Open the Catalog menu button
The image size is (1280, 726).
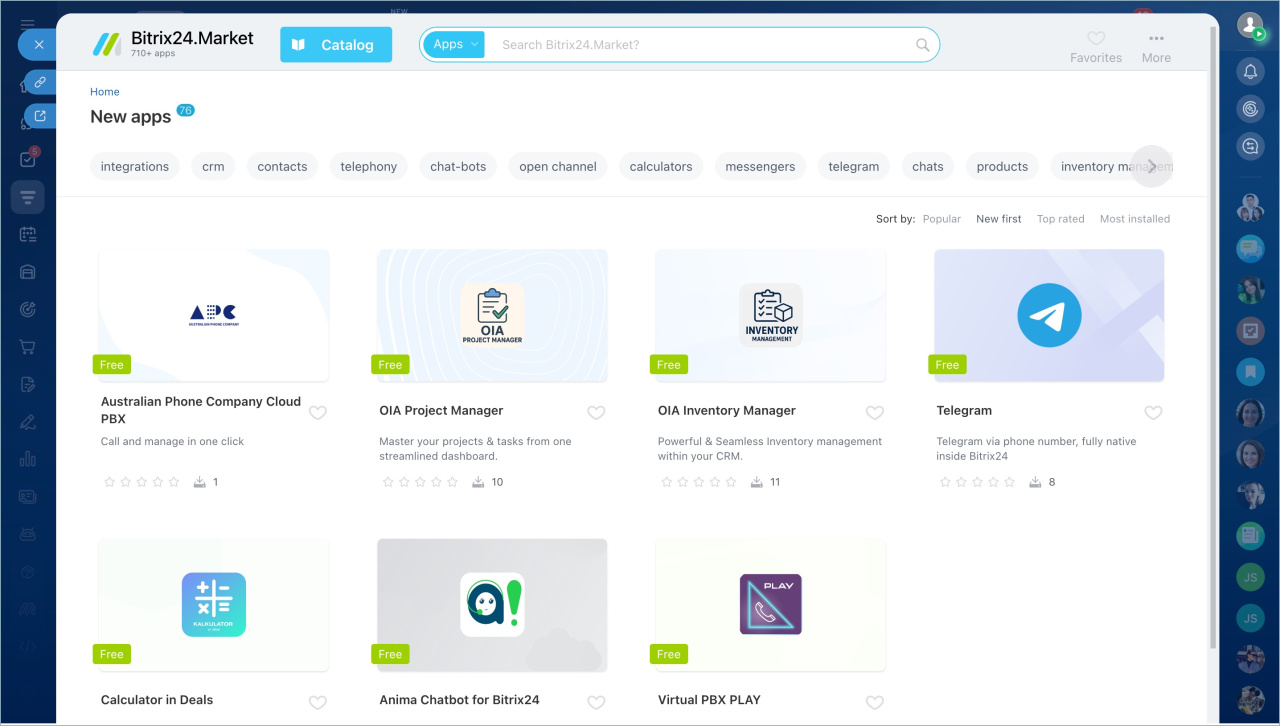[x=336, y=45]
